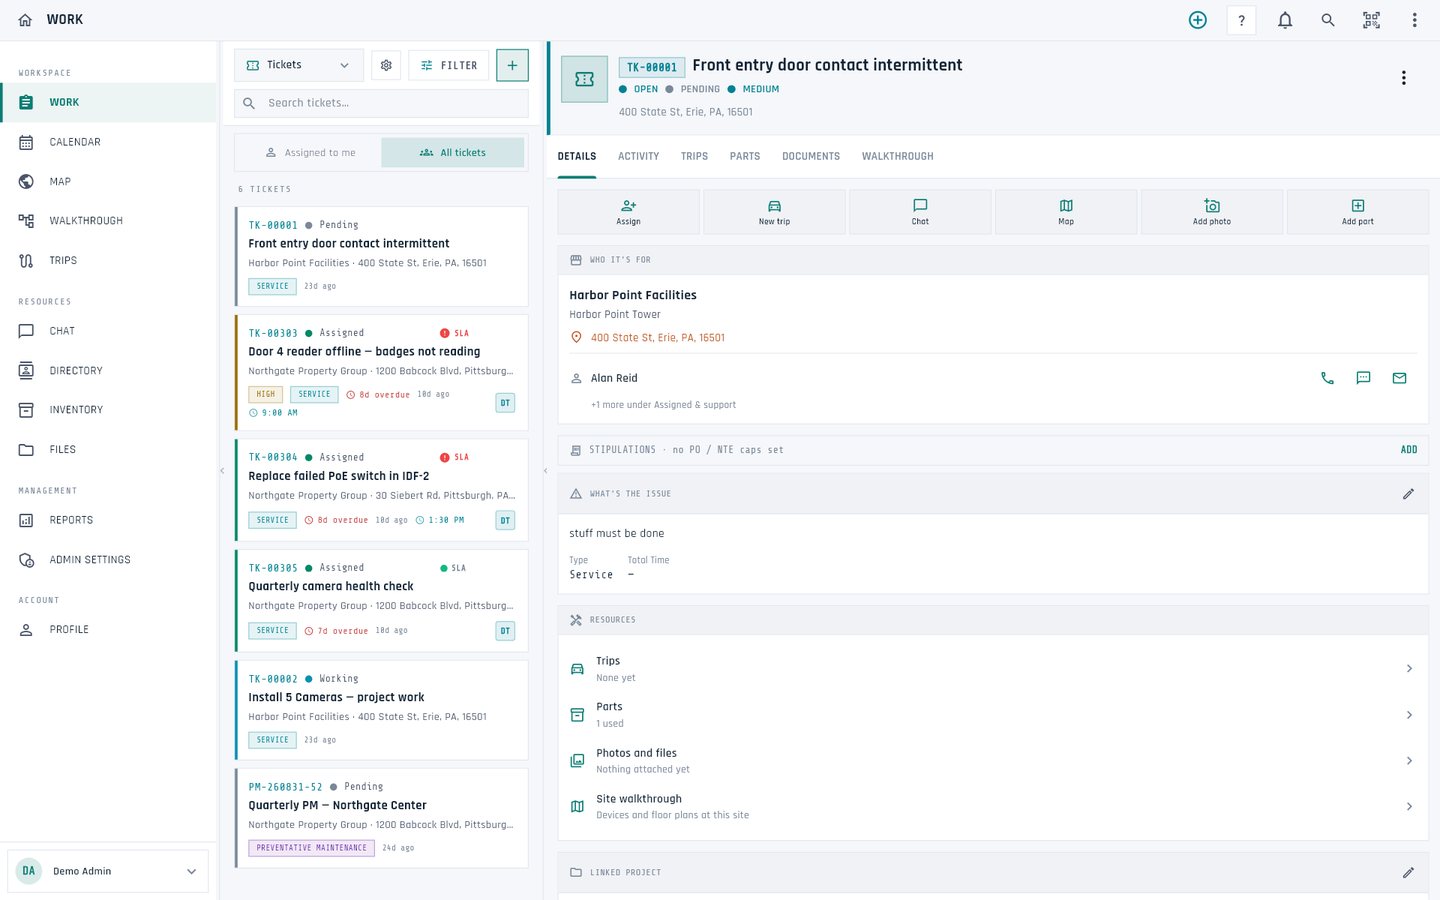Open Reports in the sidebar
The height and width of the screenshot is (900, 1440).
click(108, 520)
